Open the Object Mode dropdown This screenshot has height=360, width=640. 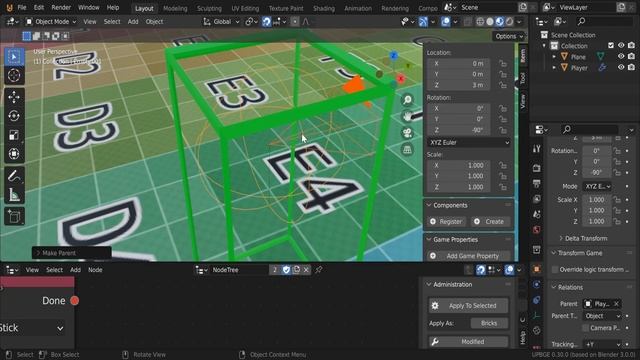[x=51, y=22]
